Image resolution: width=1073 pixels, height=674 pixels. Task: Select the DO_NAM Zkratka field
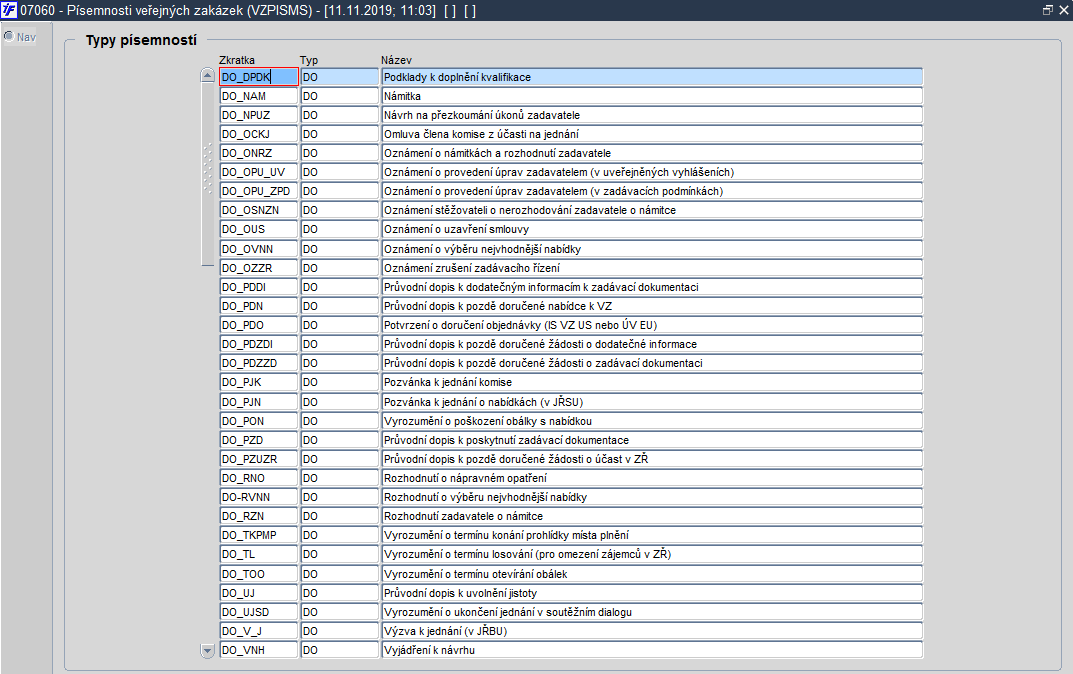259,96
